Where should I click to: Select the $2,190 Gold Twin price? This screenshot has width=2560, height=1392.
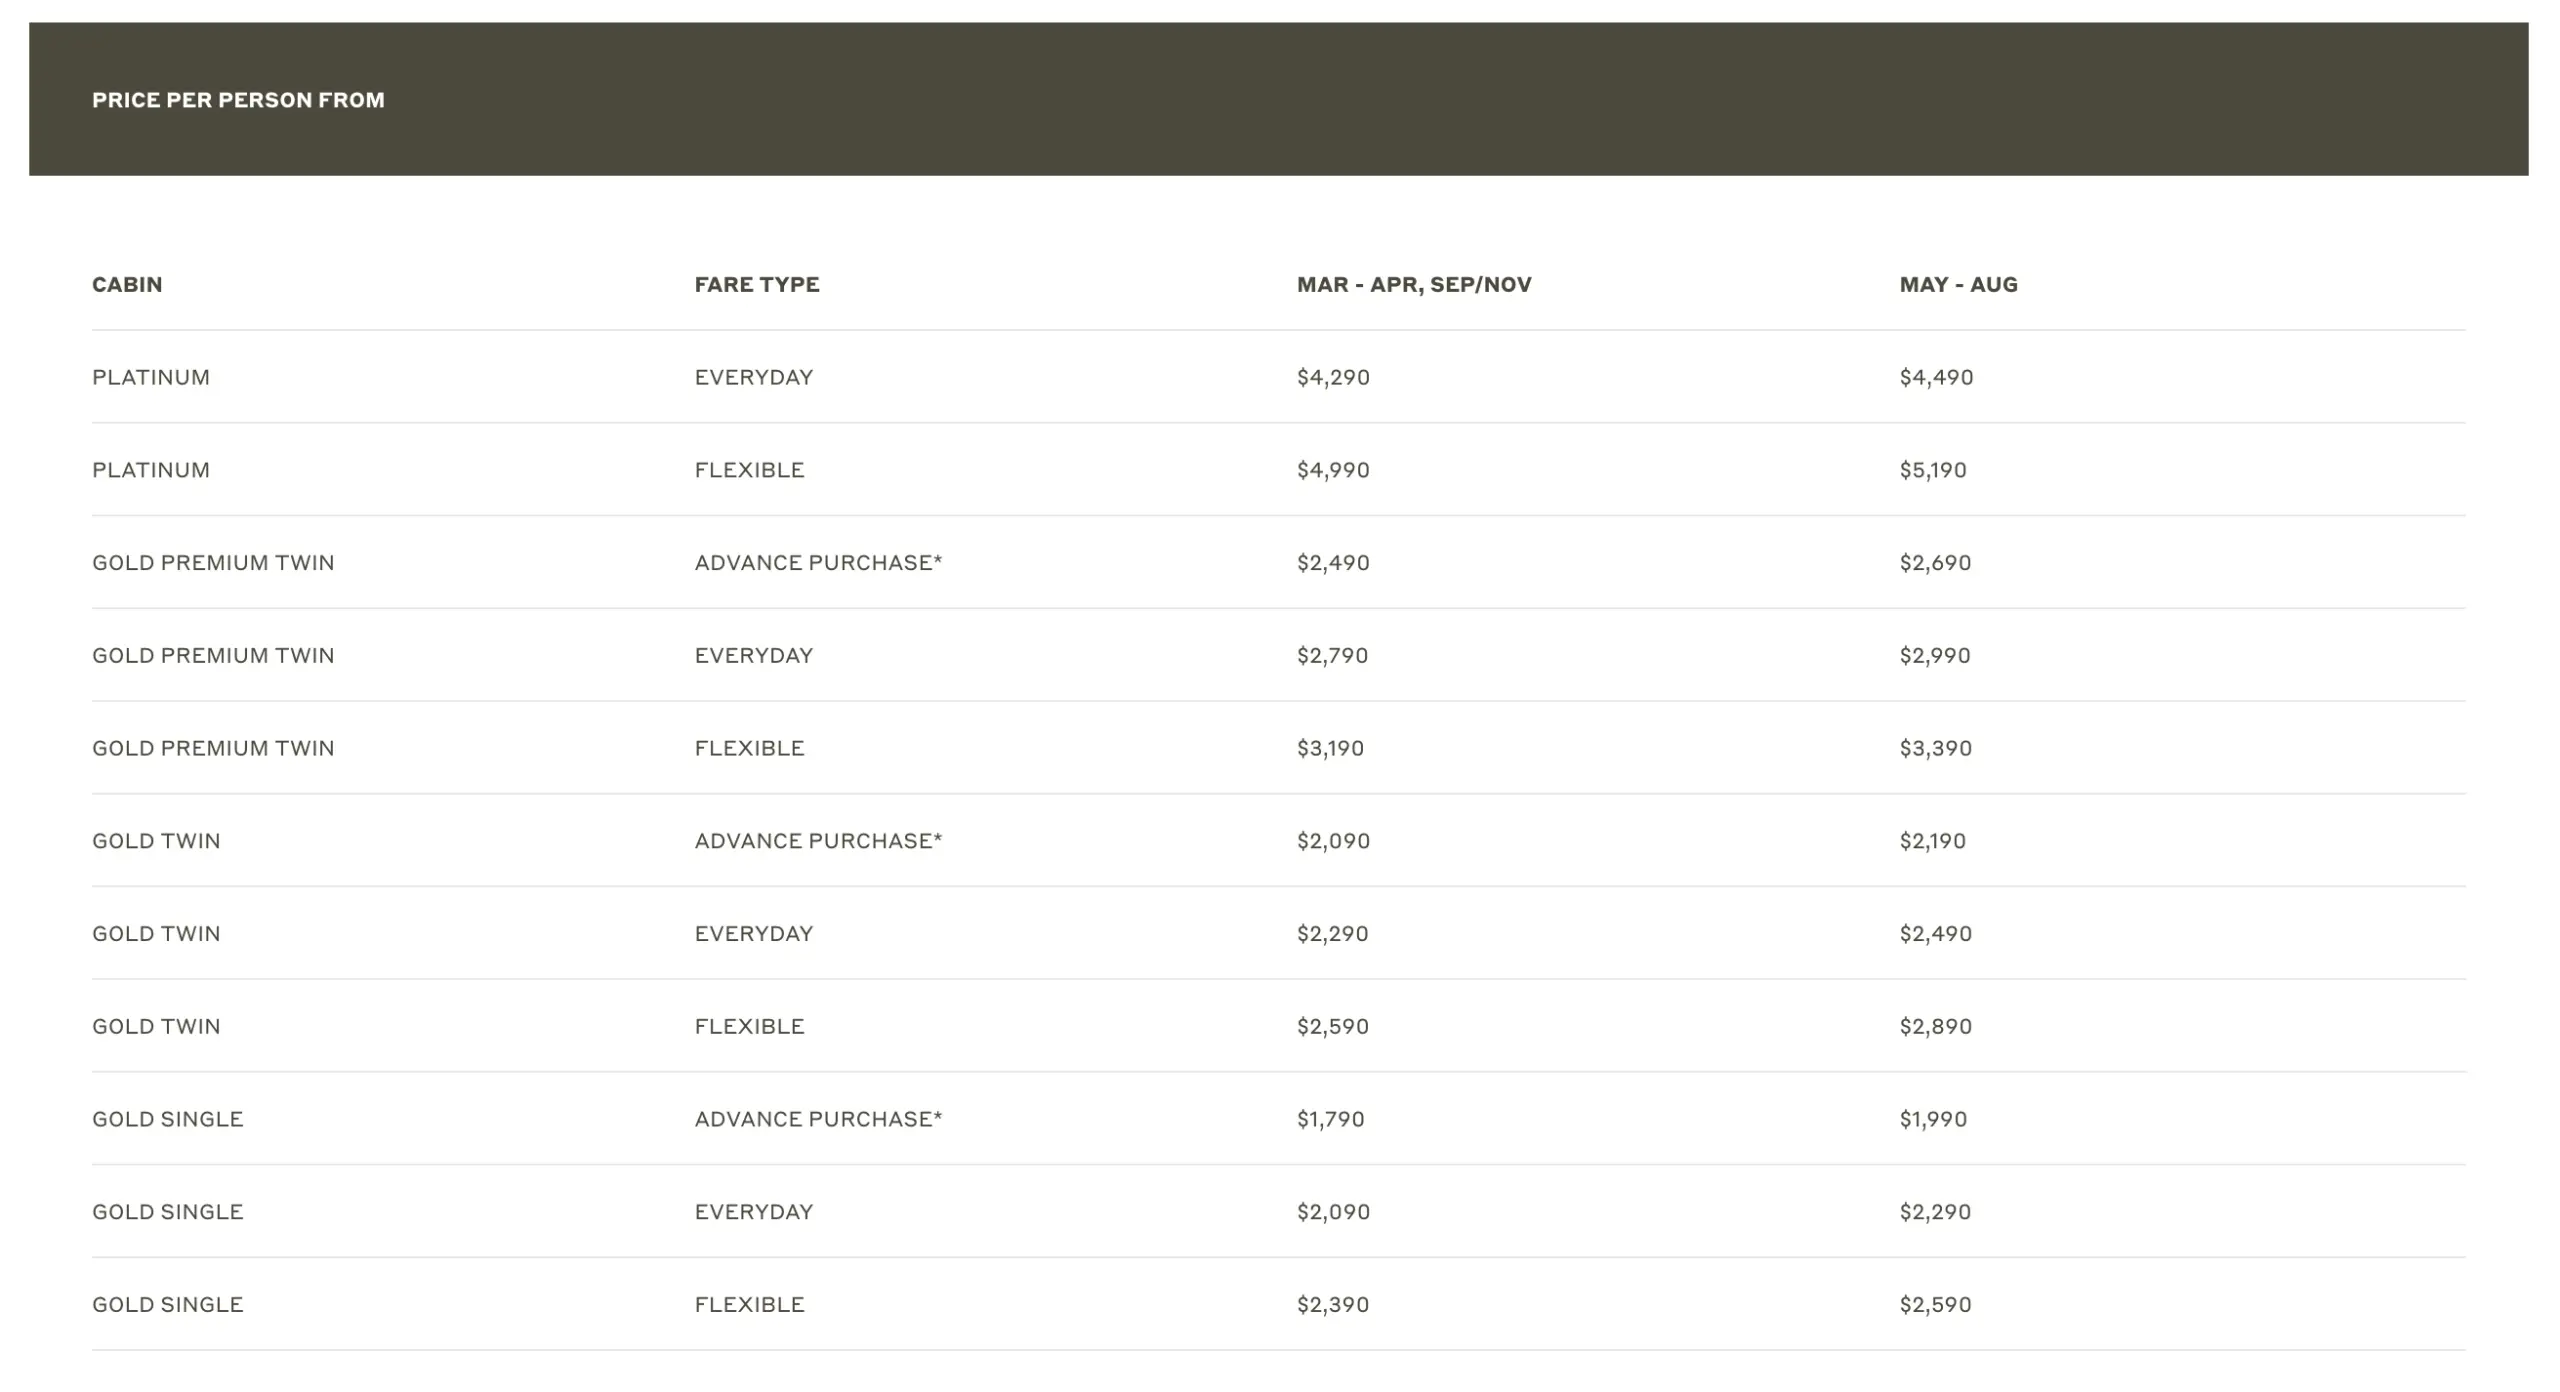pyautogui.click(x=1932, y=841)
